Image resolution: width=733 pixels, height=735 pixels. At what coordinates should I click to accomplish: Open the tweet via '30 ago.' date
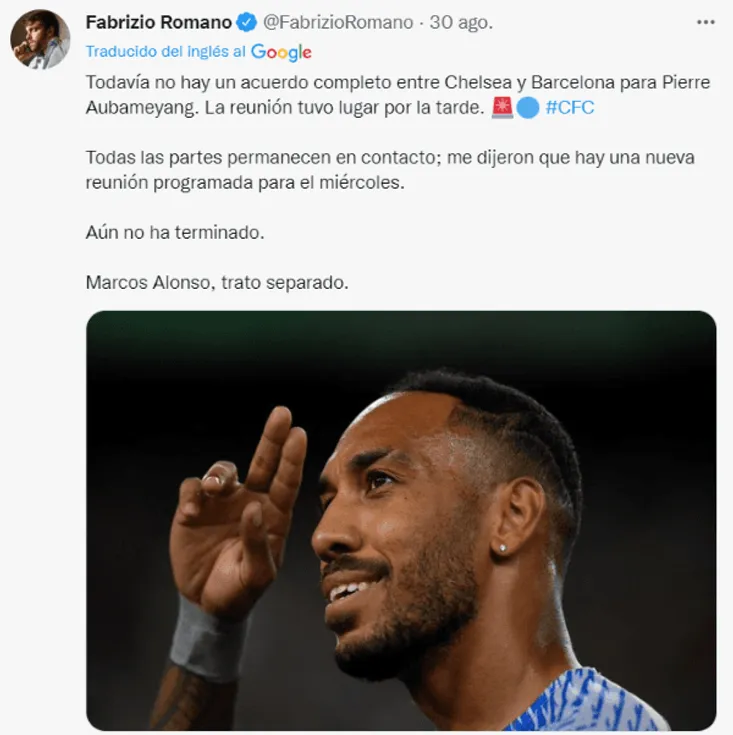[x=461, y=22]
